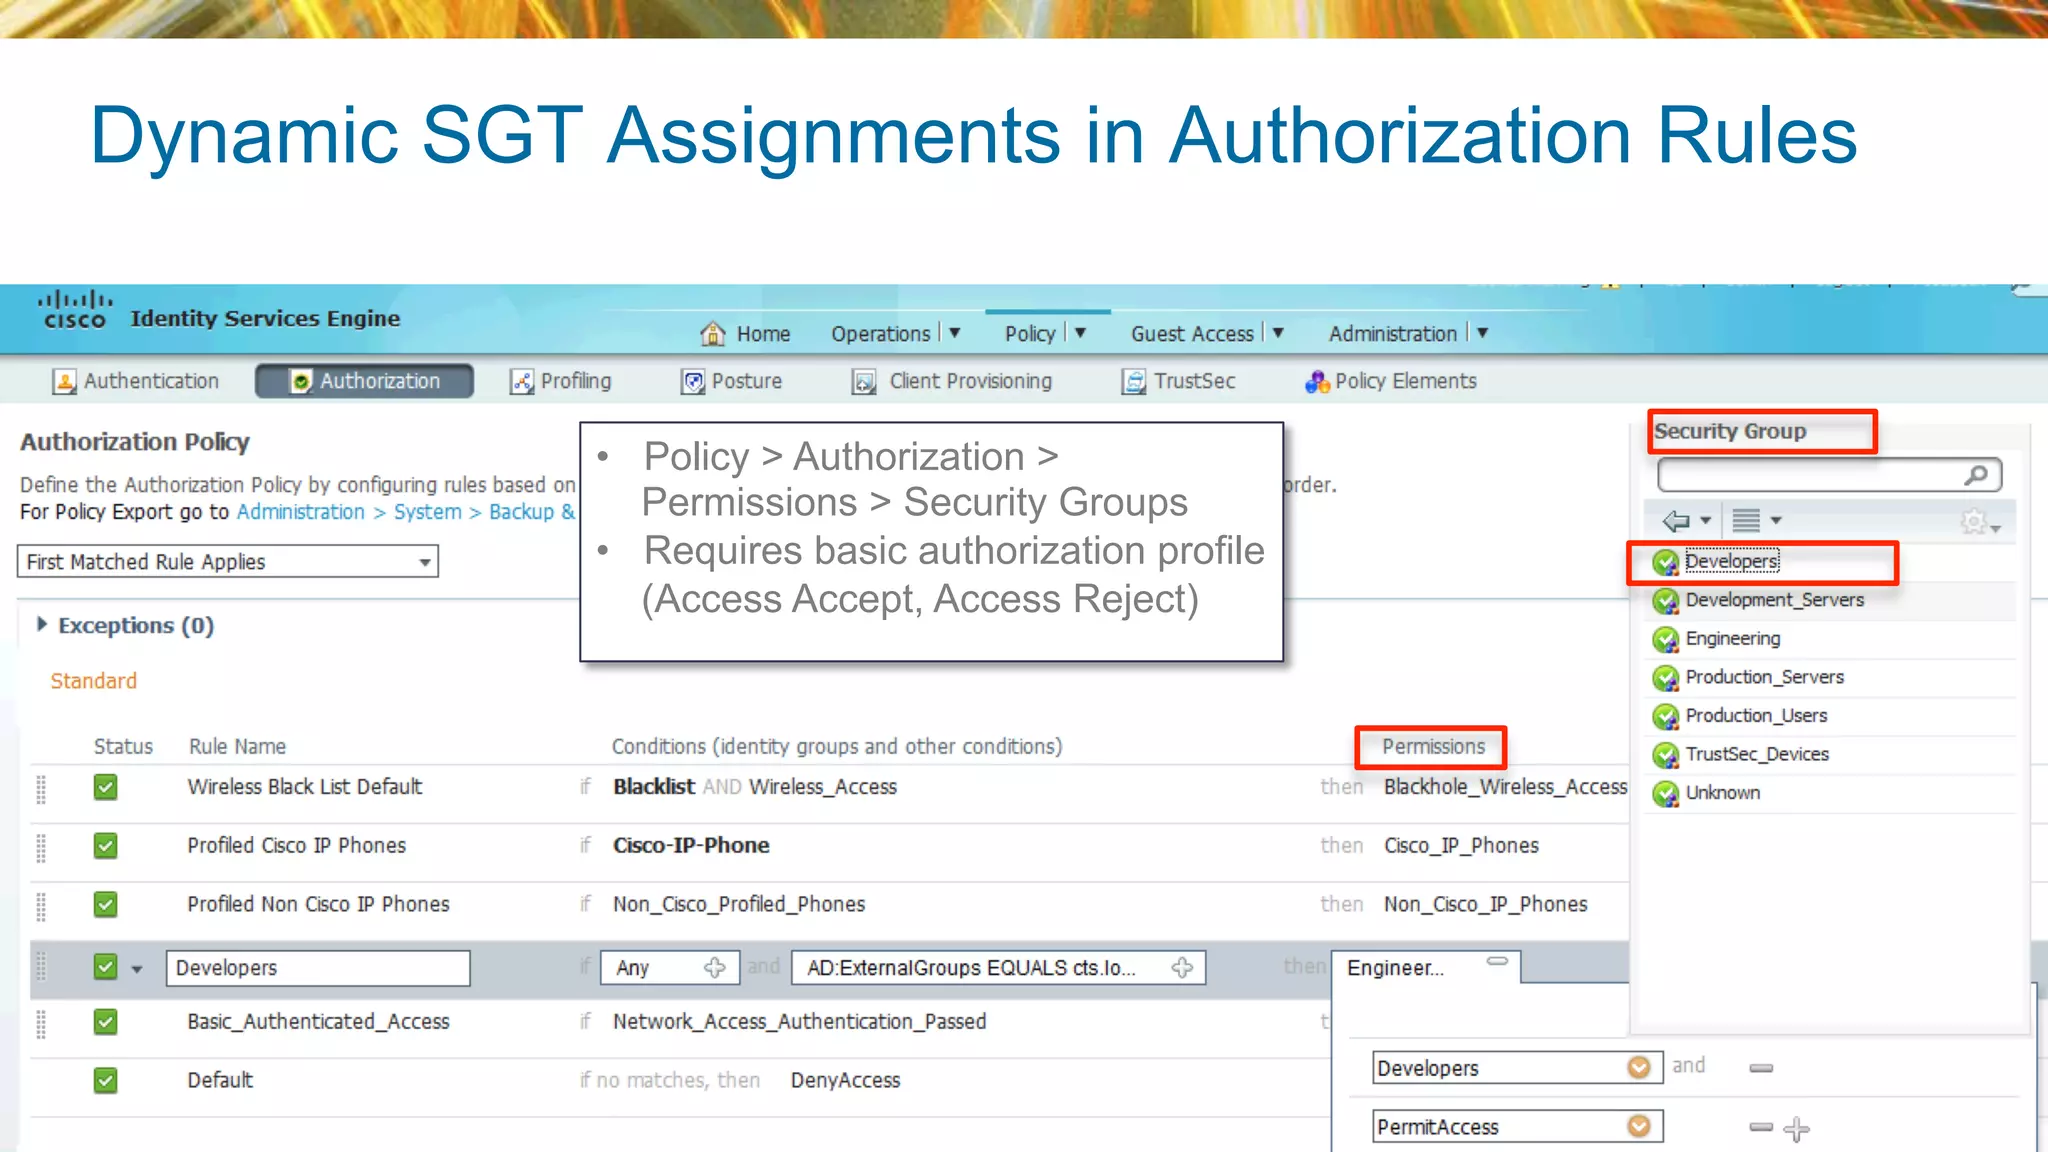
Task: Expand the Exceptions (0) section
Action: pos(42,624)
